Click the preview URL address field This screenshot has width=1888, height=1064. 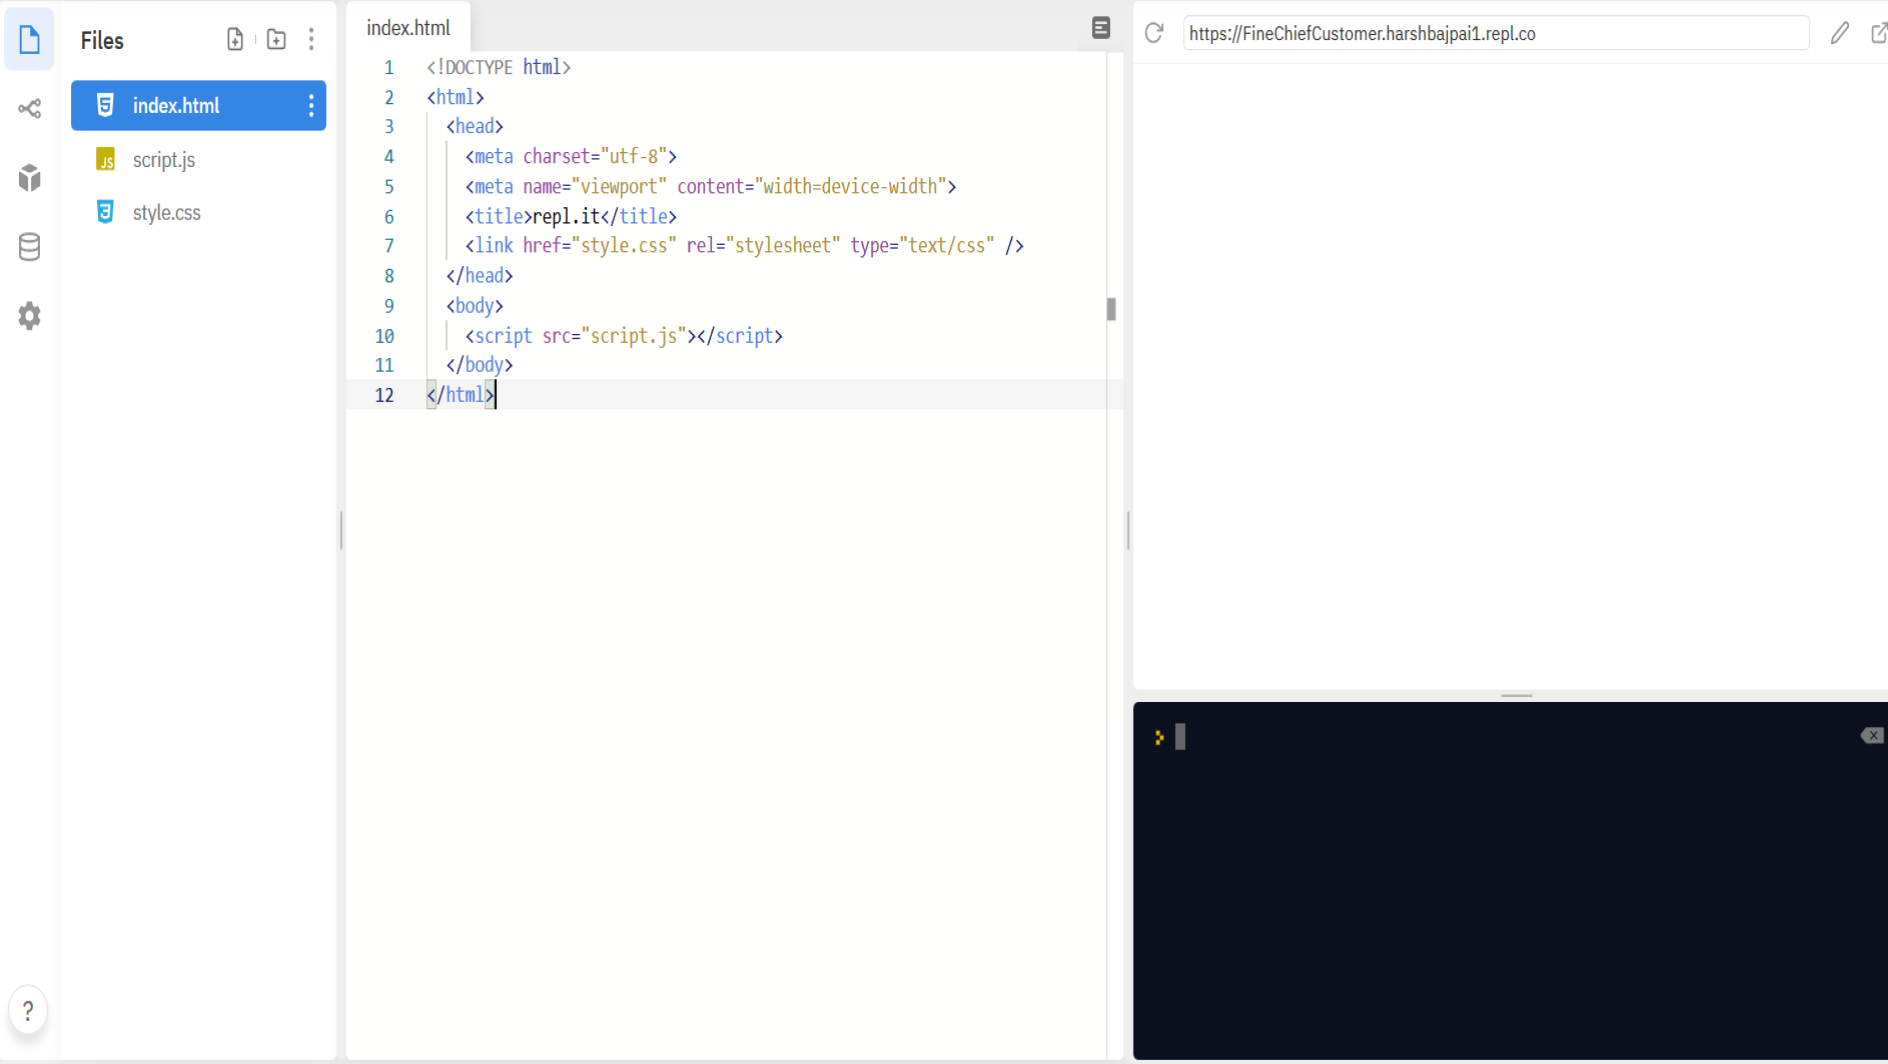click(1495, 34)
